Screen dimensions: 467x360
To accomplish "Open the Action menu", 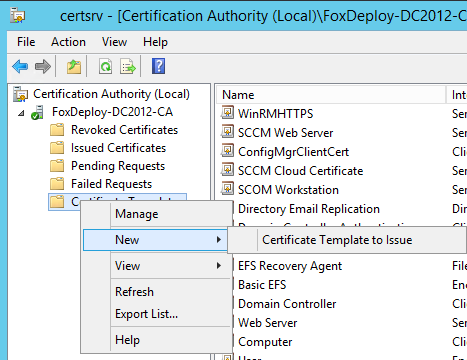I will pos(68,42).
